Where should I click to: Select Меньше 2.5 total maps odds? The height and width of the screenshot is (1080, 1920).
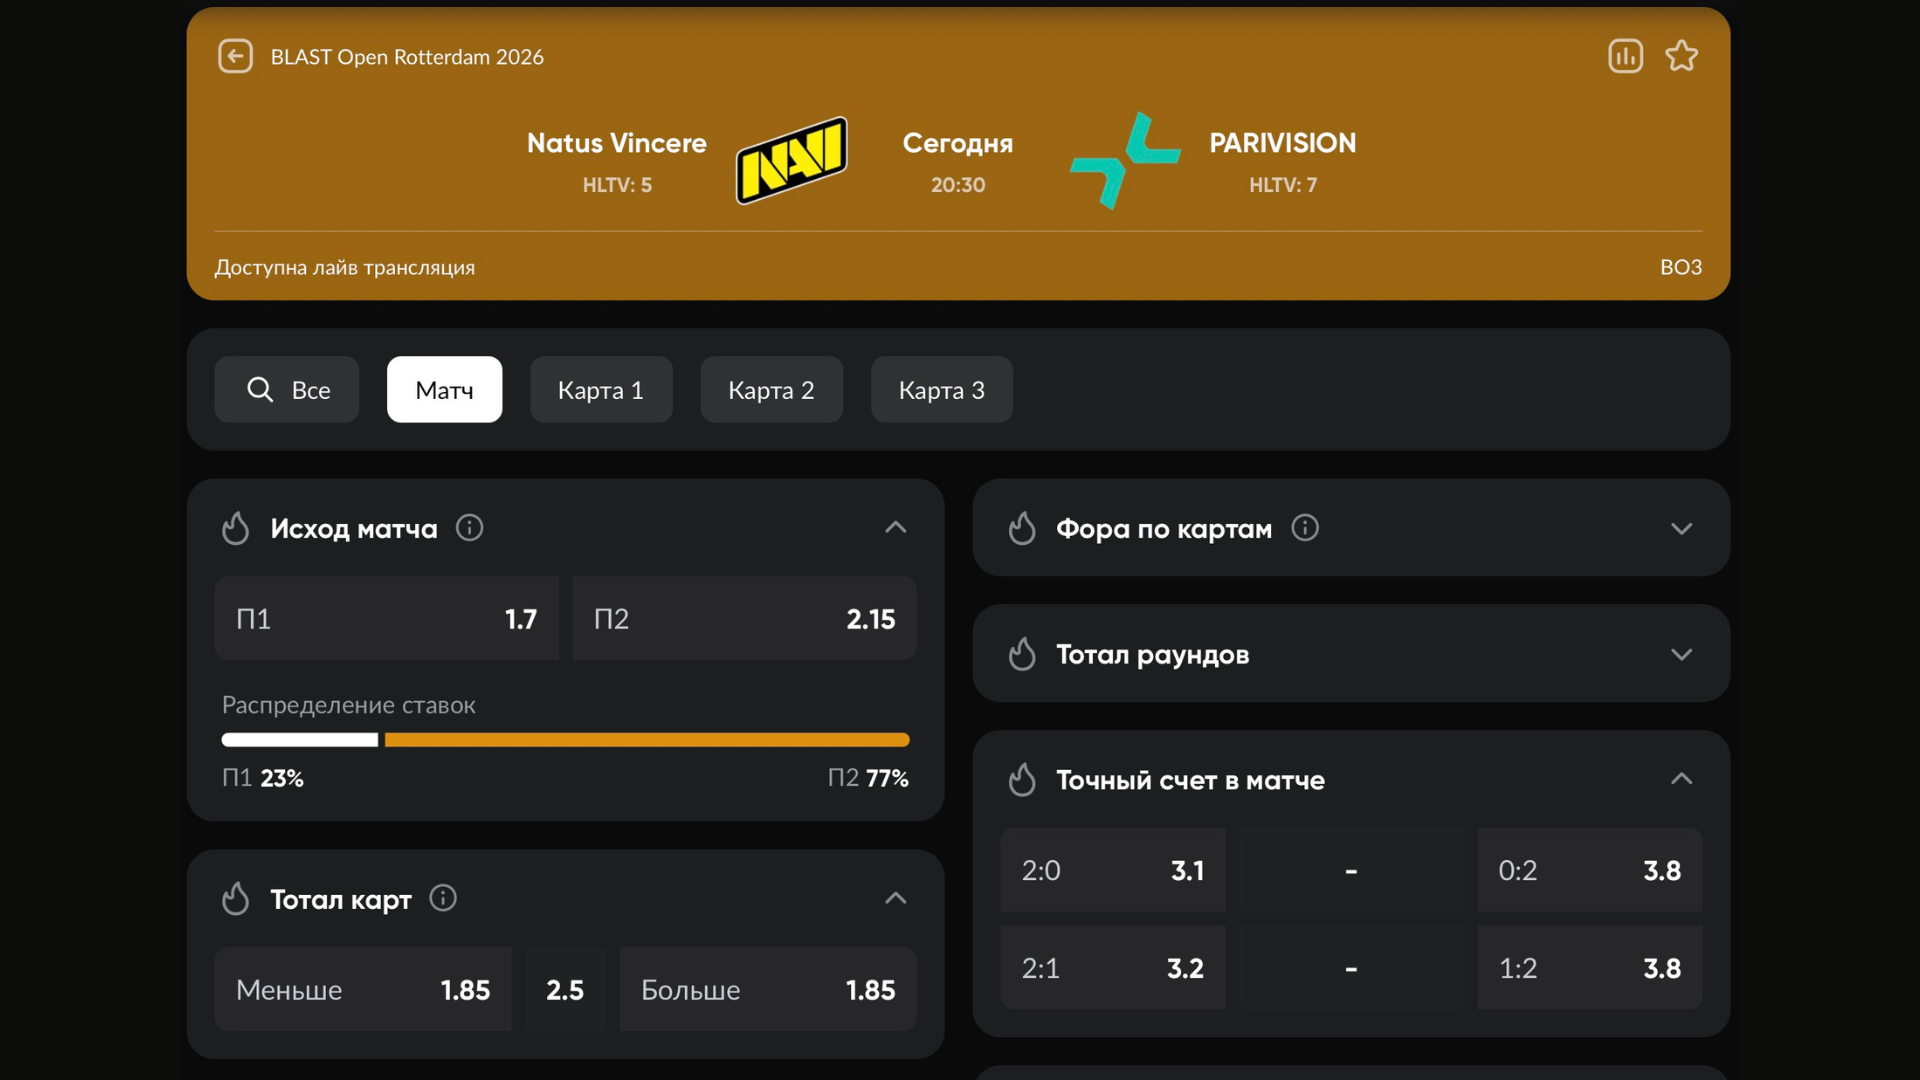[x=363, y=990]
